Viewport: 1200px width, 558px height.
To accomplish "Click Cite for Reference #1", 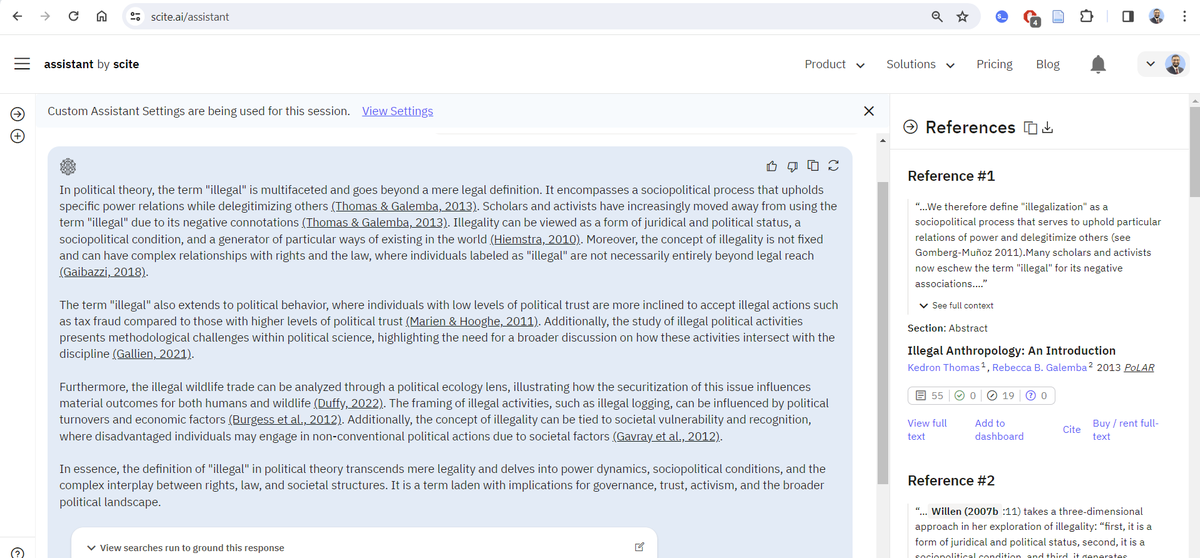I will (x=1071, y=430).
